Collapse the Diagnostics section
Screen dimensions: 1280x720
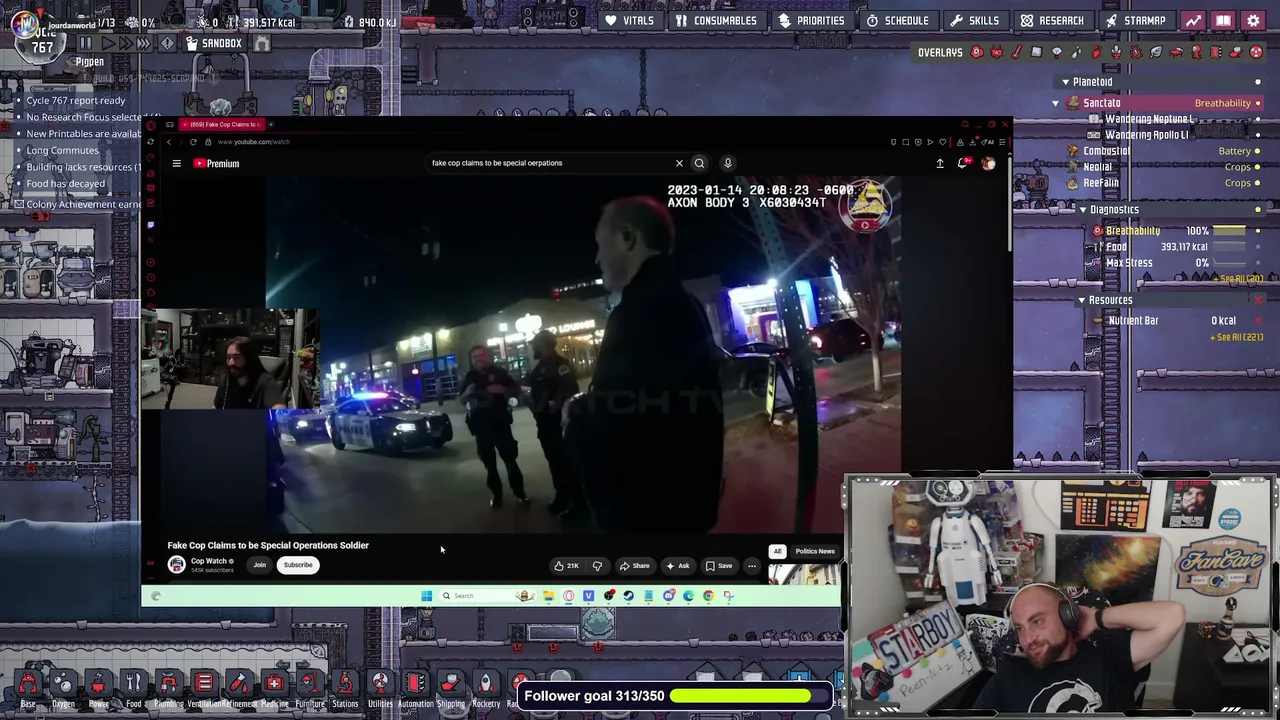pyautogui.click(x=1082, y=210)
